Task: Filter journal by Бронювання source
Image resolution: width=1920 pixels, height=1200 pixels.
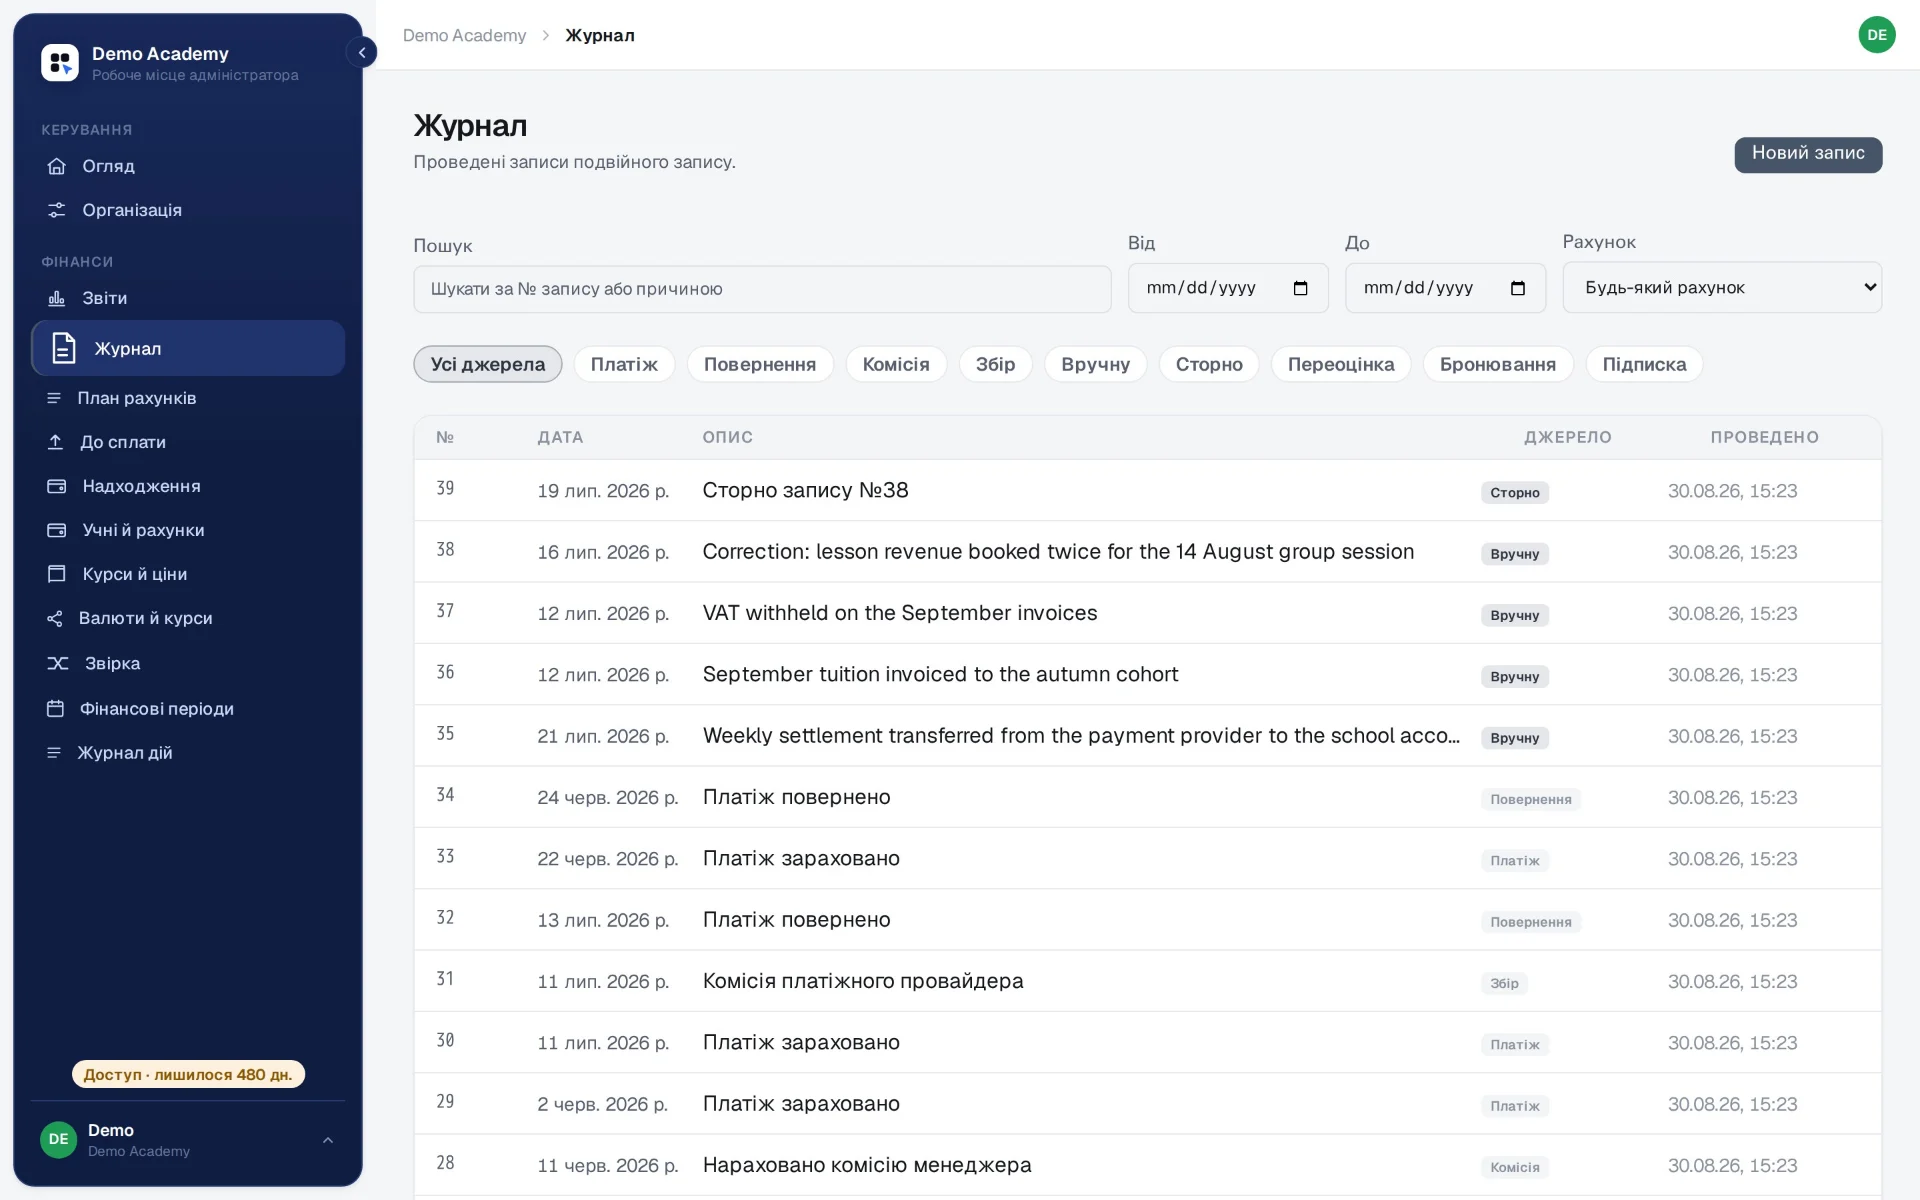Action: [1498, 364]
